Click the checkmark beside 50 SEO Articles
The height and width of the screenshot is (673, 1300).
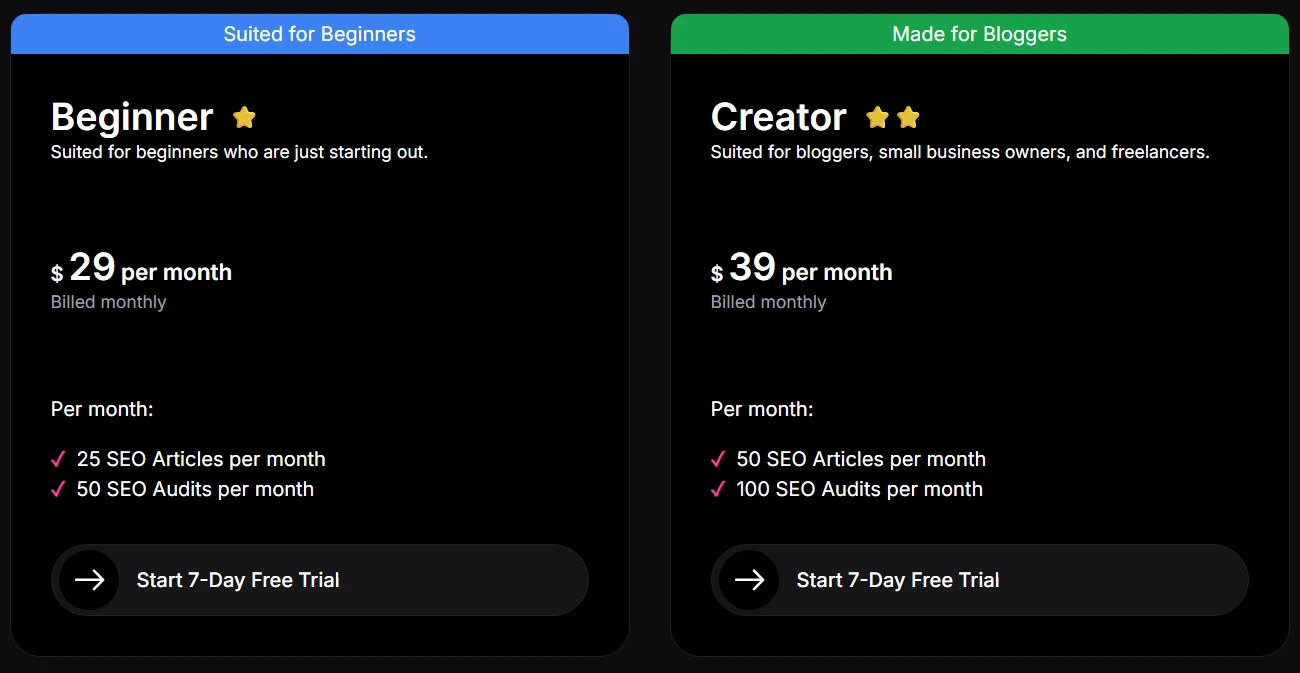717,459
